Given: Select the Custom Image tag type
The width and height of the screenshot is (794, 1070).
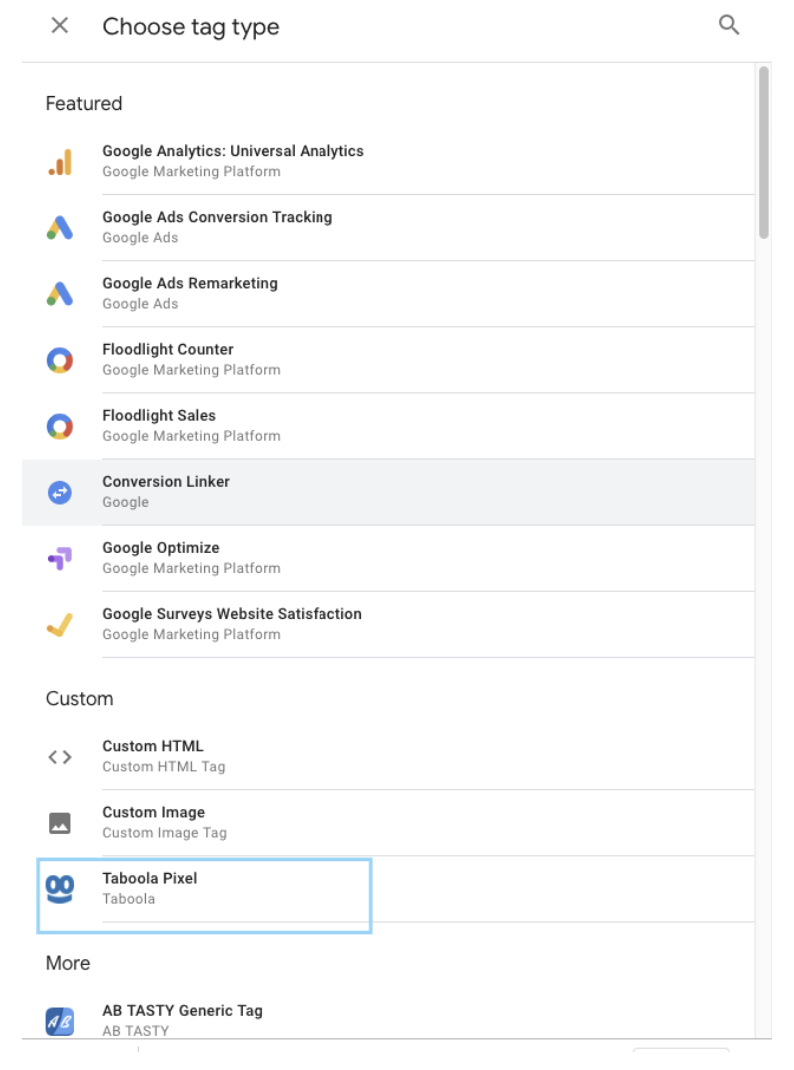Looking at the screenshot, I should click(x=389, y=823).
